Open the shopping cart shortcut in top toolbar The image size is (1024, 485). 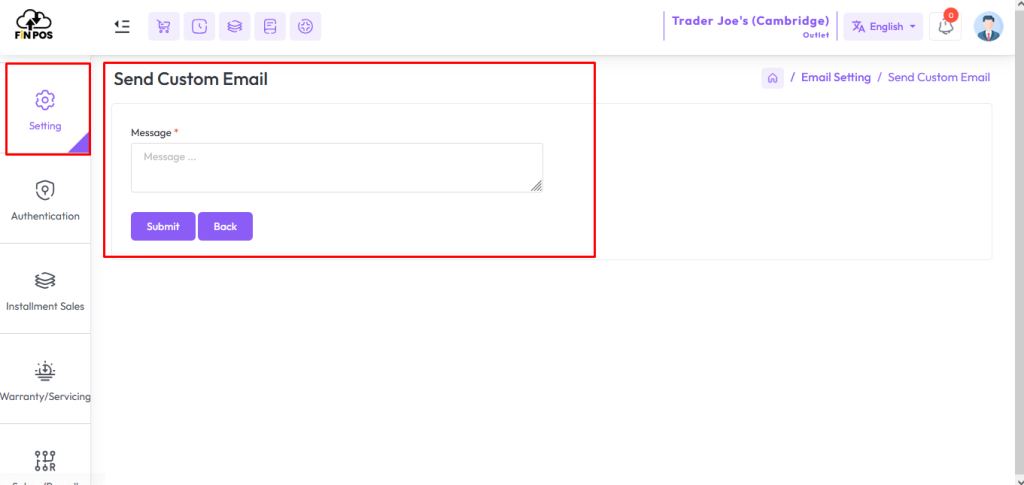(x=164, y=27)
